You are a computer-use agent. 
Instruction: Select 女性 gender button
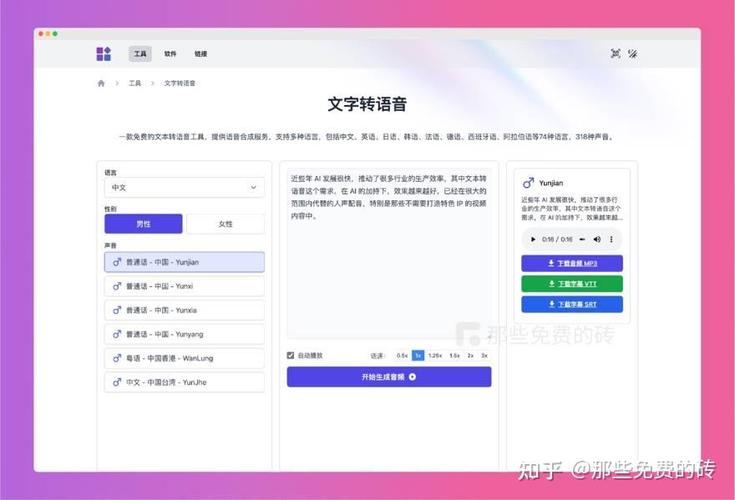point(225,224)
